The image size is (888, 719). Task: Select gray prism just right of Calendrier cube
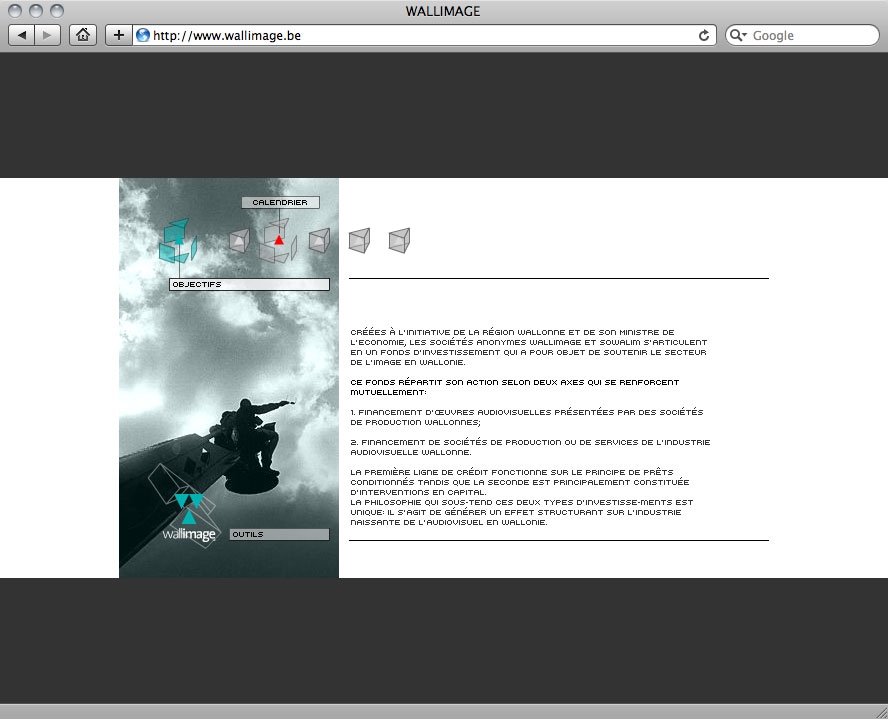[x=319, y=240]
